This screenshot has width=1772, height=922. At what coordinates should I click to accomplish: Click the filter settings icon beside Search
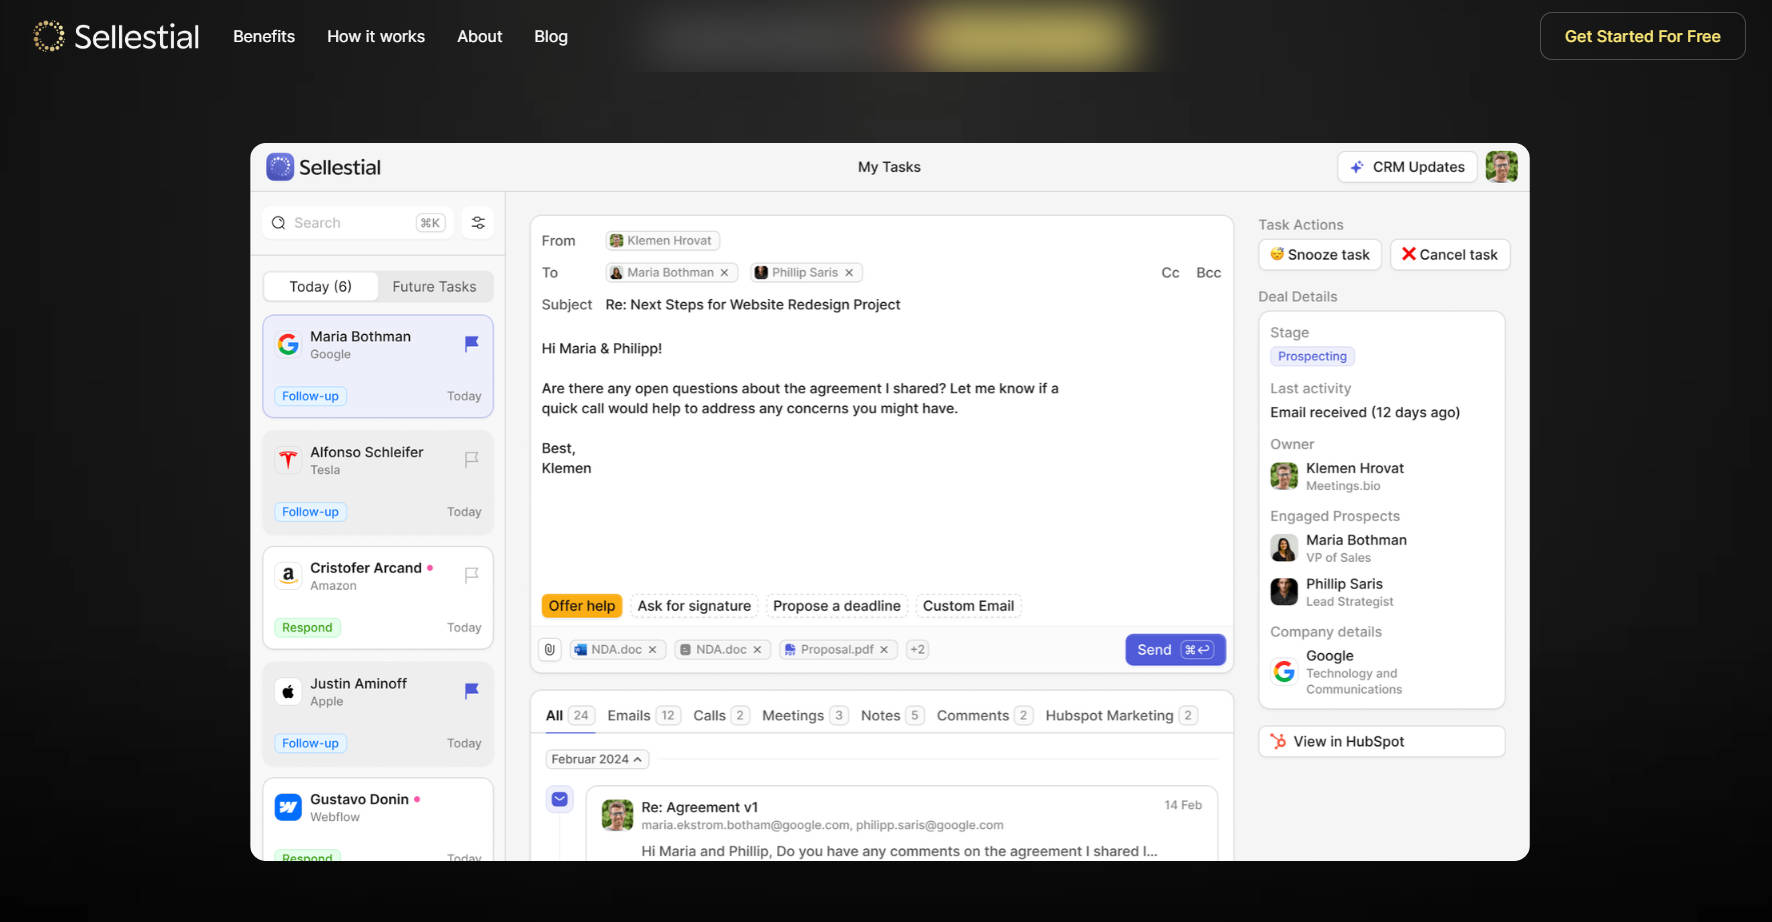[x=478, y=223]
